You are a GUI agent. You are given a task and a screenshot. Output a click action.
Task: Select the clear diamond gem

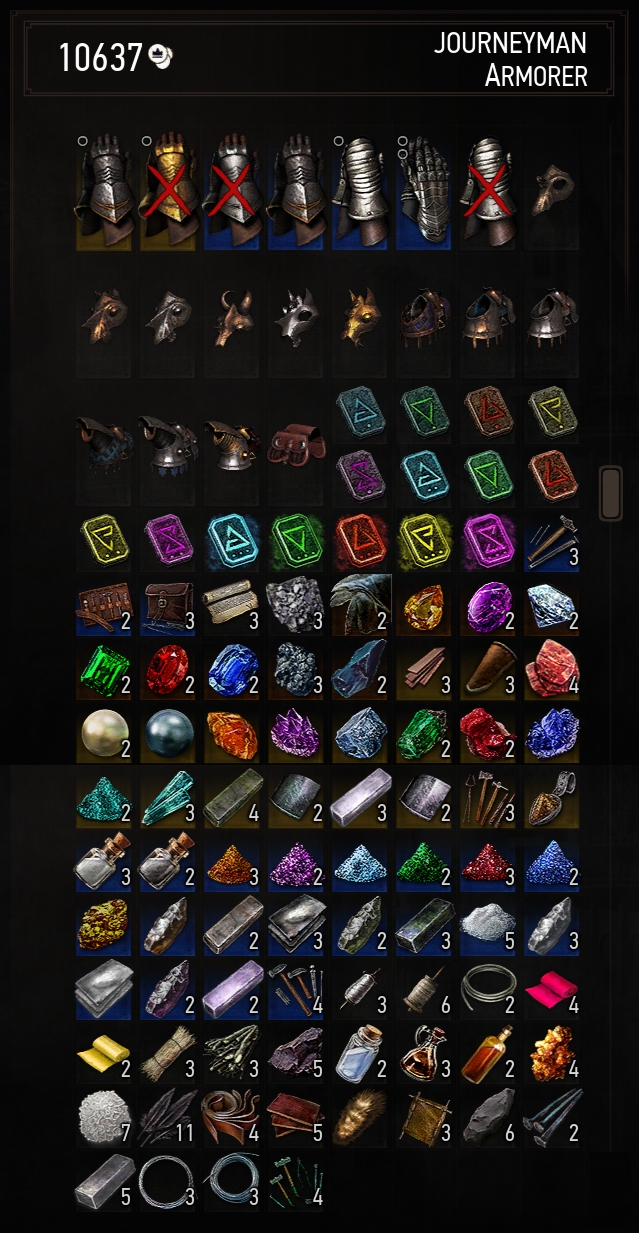[552, 606]
